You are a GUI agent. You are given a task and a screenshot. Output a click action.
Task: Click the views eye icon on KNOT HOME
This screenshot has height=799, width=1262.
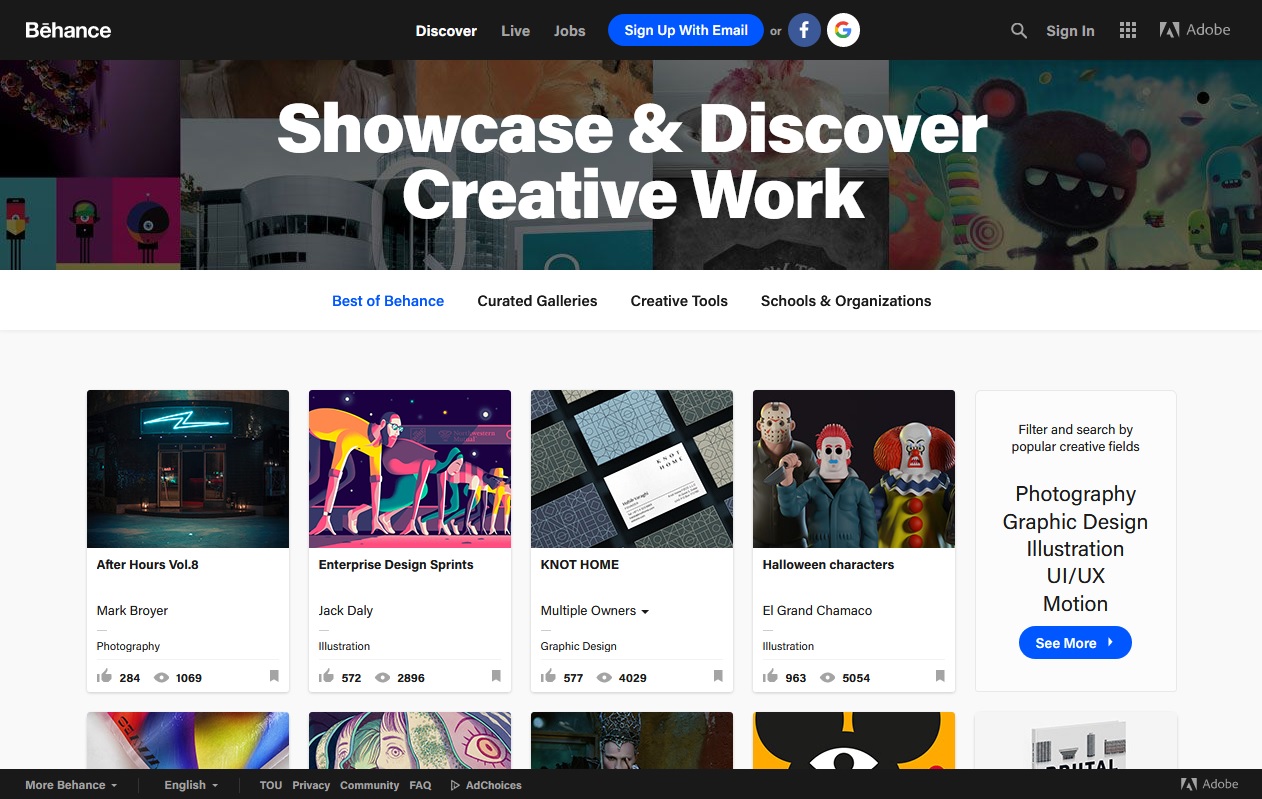coord(604,677)
